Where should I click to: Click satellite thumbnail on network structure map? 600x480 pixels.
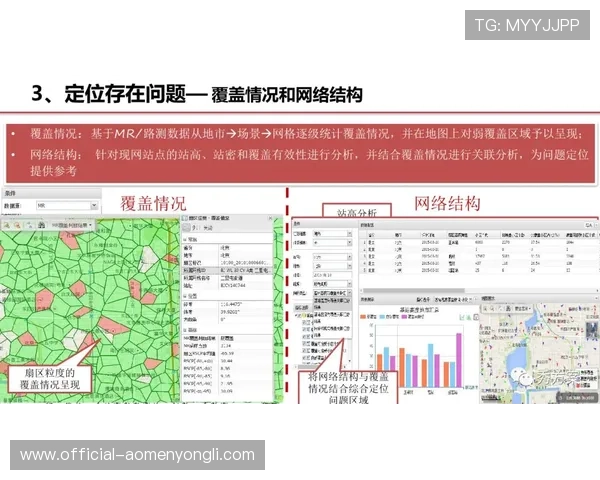click(592, 330)
